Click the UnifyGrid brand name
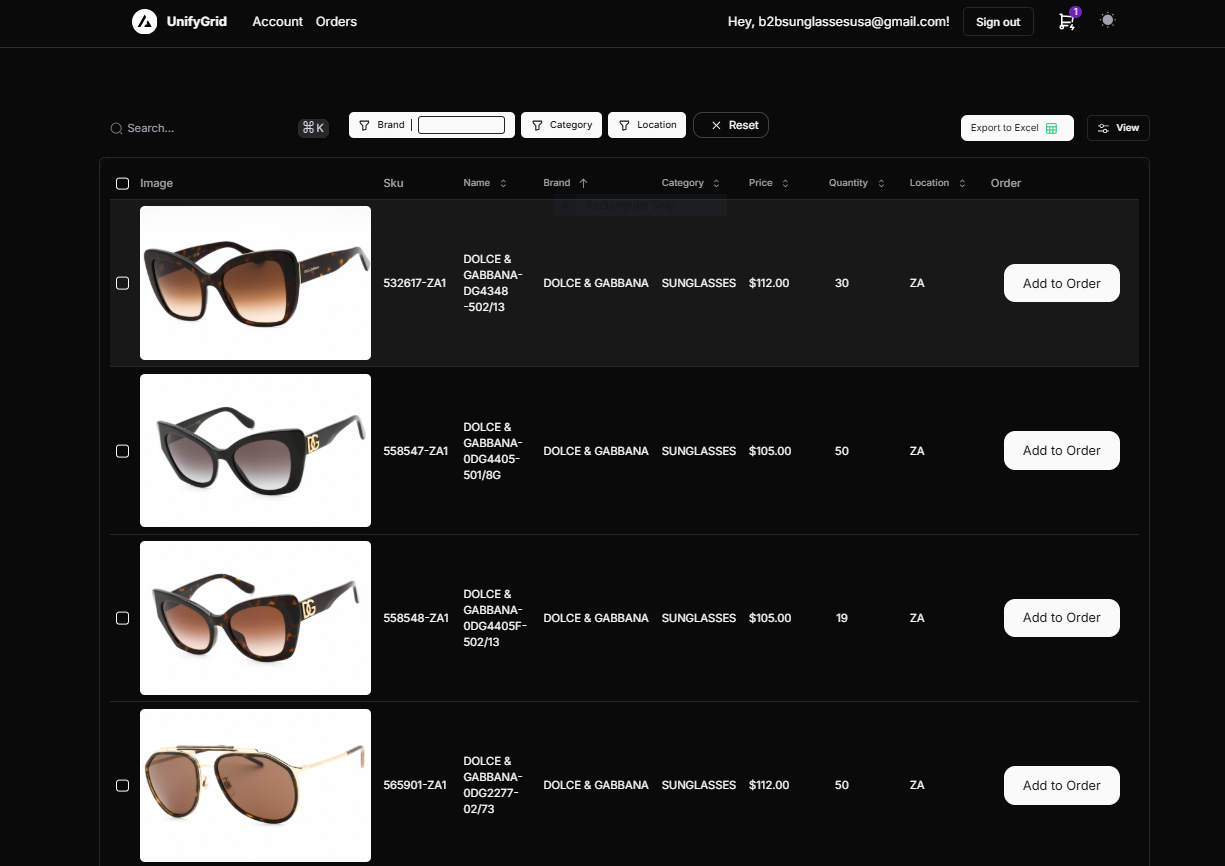The height and width of the screenshot is (866, 1225). point(197,21)
